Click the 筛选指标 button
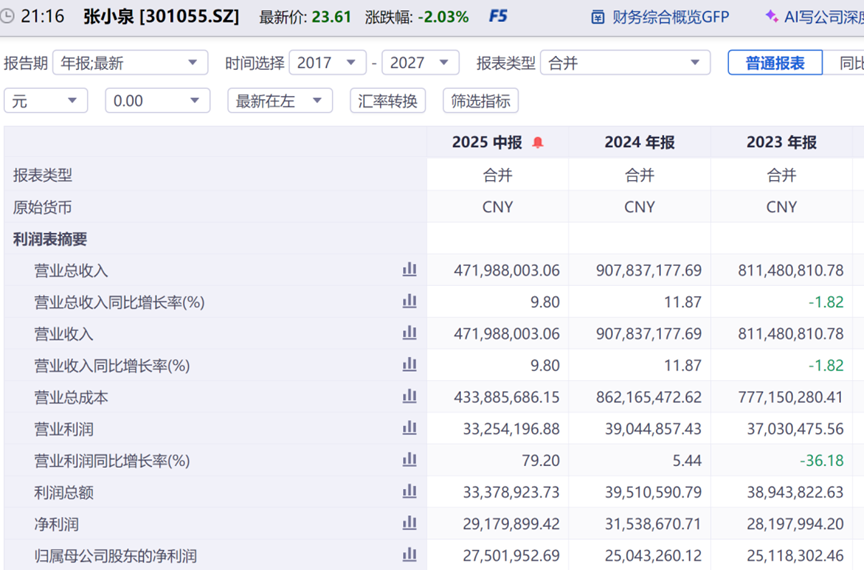The width and height of the screenshot is (864, 570). click(x=480, y=101)
